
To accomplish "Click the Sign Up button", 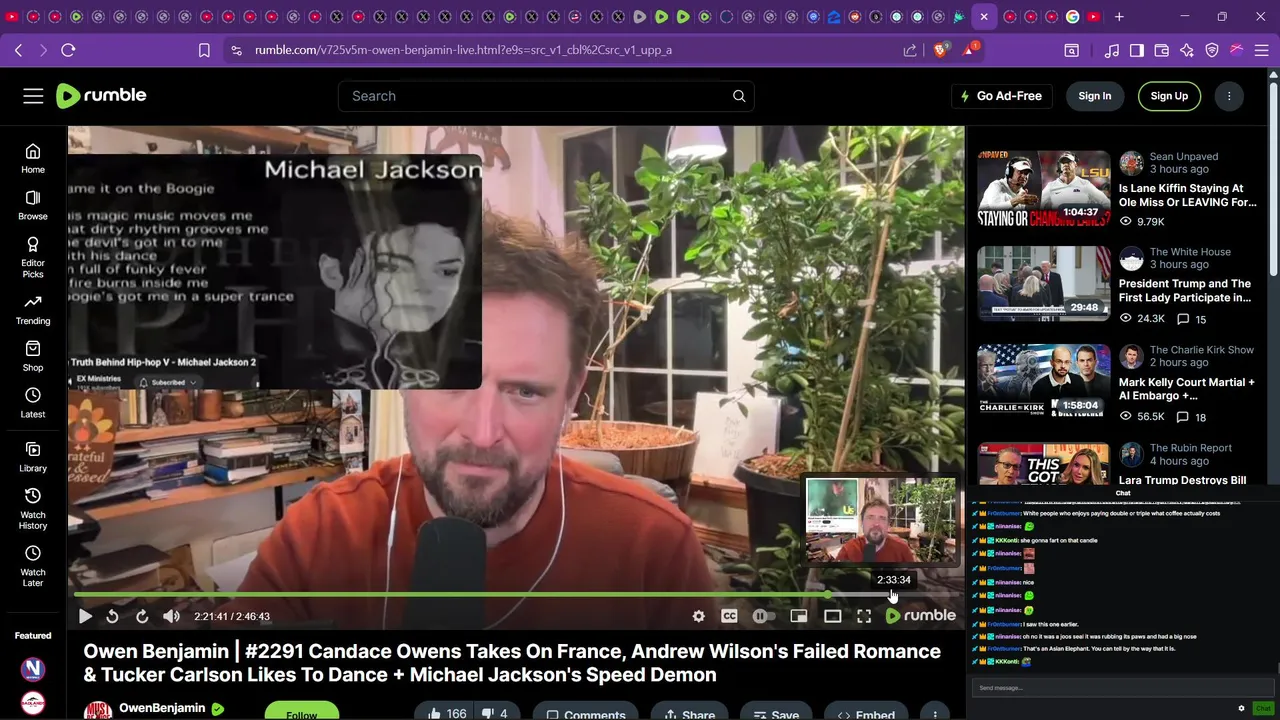I will coord(1169,96).
